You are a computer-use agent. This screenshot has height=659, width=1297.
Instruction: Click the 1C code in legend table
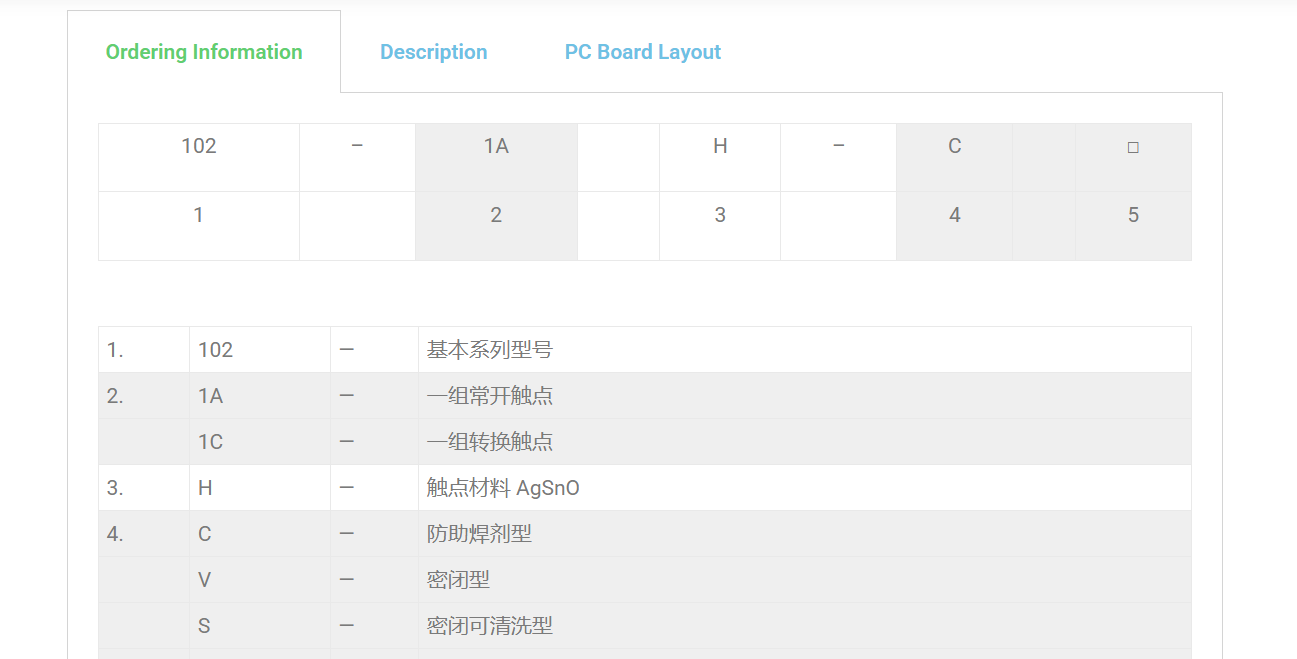click(210, 442)
